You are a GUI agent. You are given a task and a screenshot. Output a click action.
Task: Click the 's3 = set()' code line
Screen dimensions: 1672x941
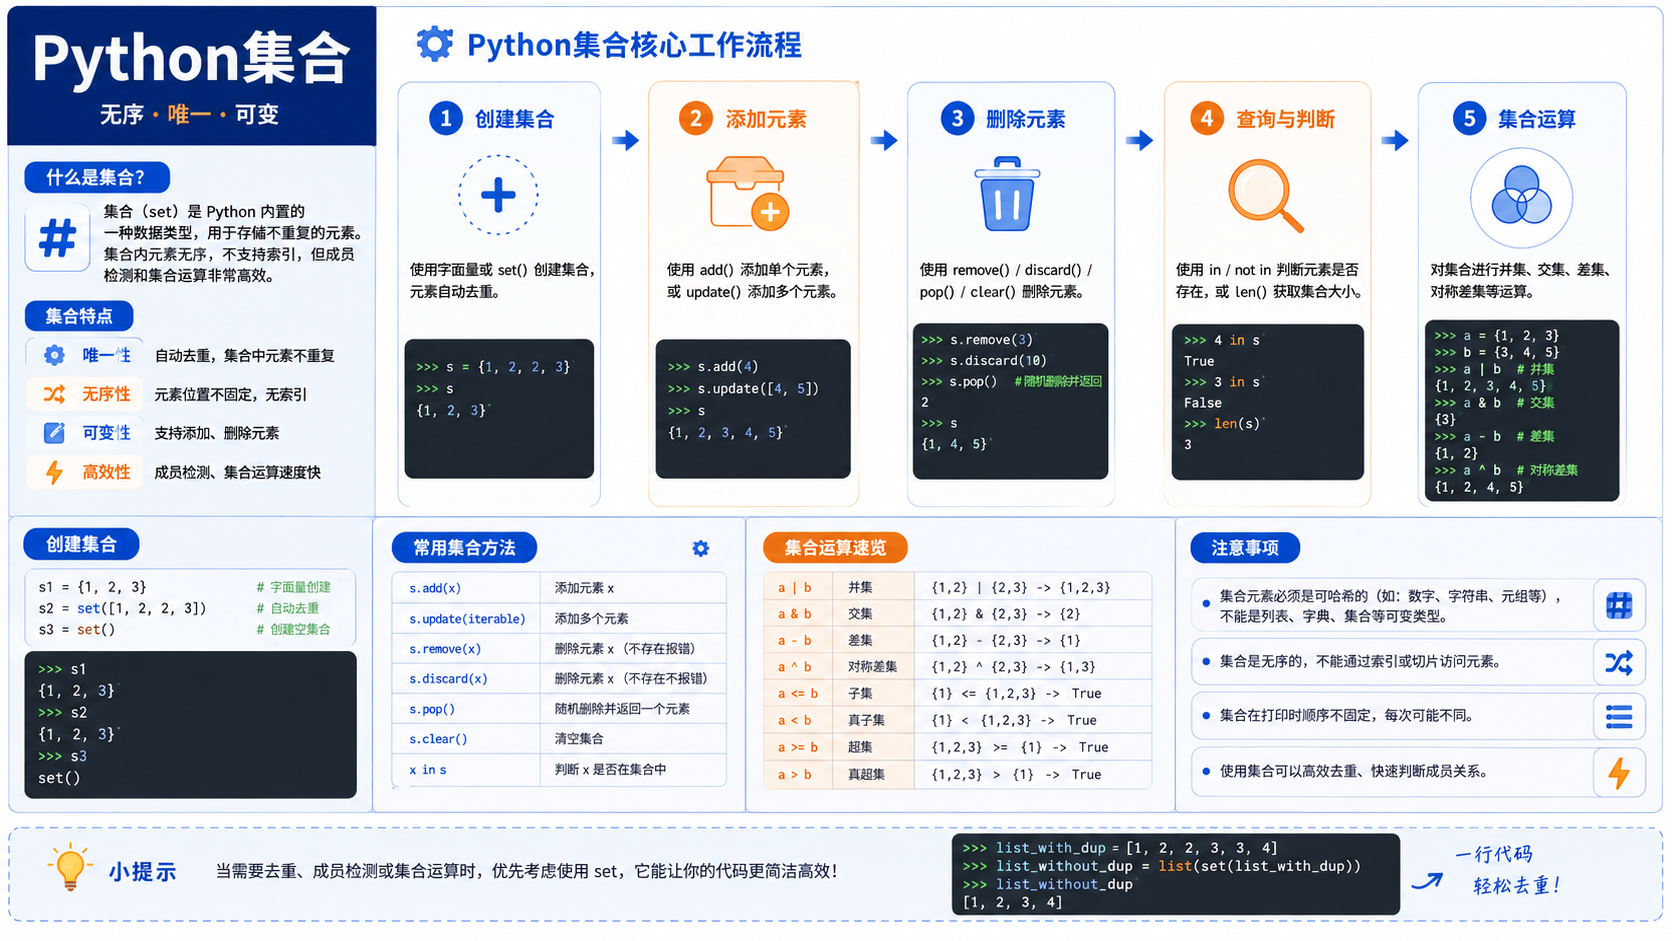tap(77, 629)
